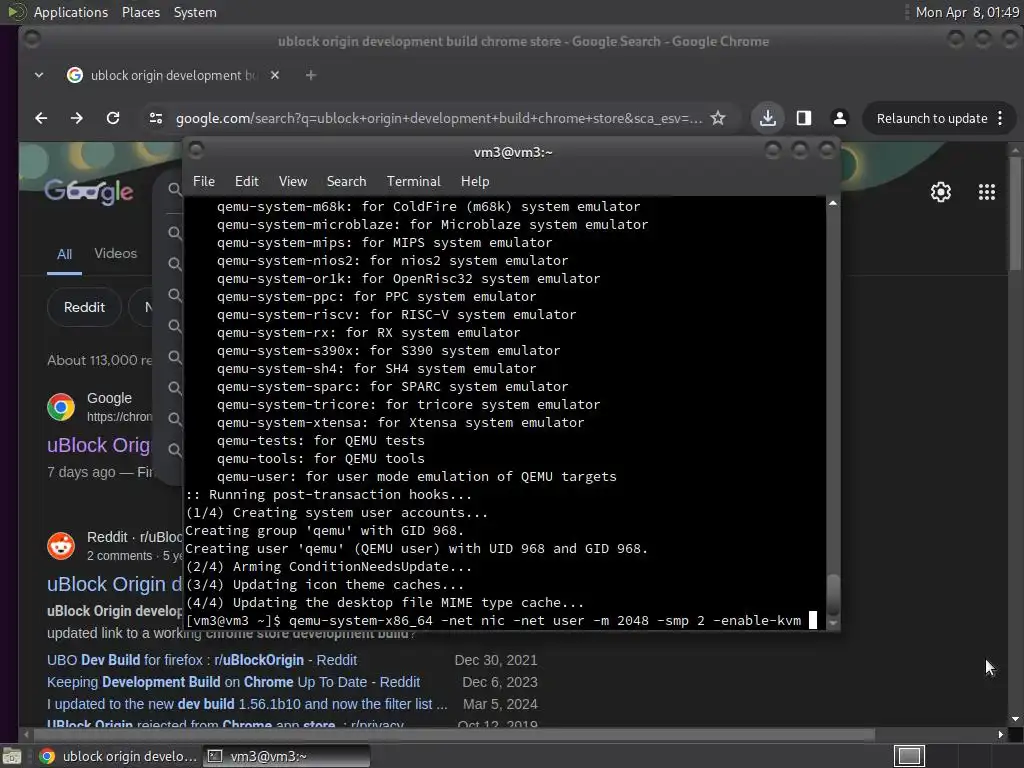Viewport: 1024px width, 768px height.
Task: Open the System menu
Action: [x=195, y=12]
